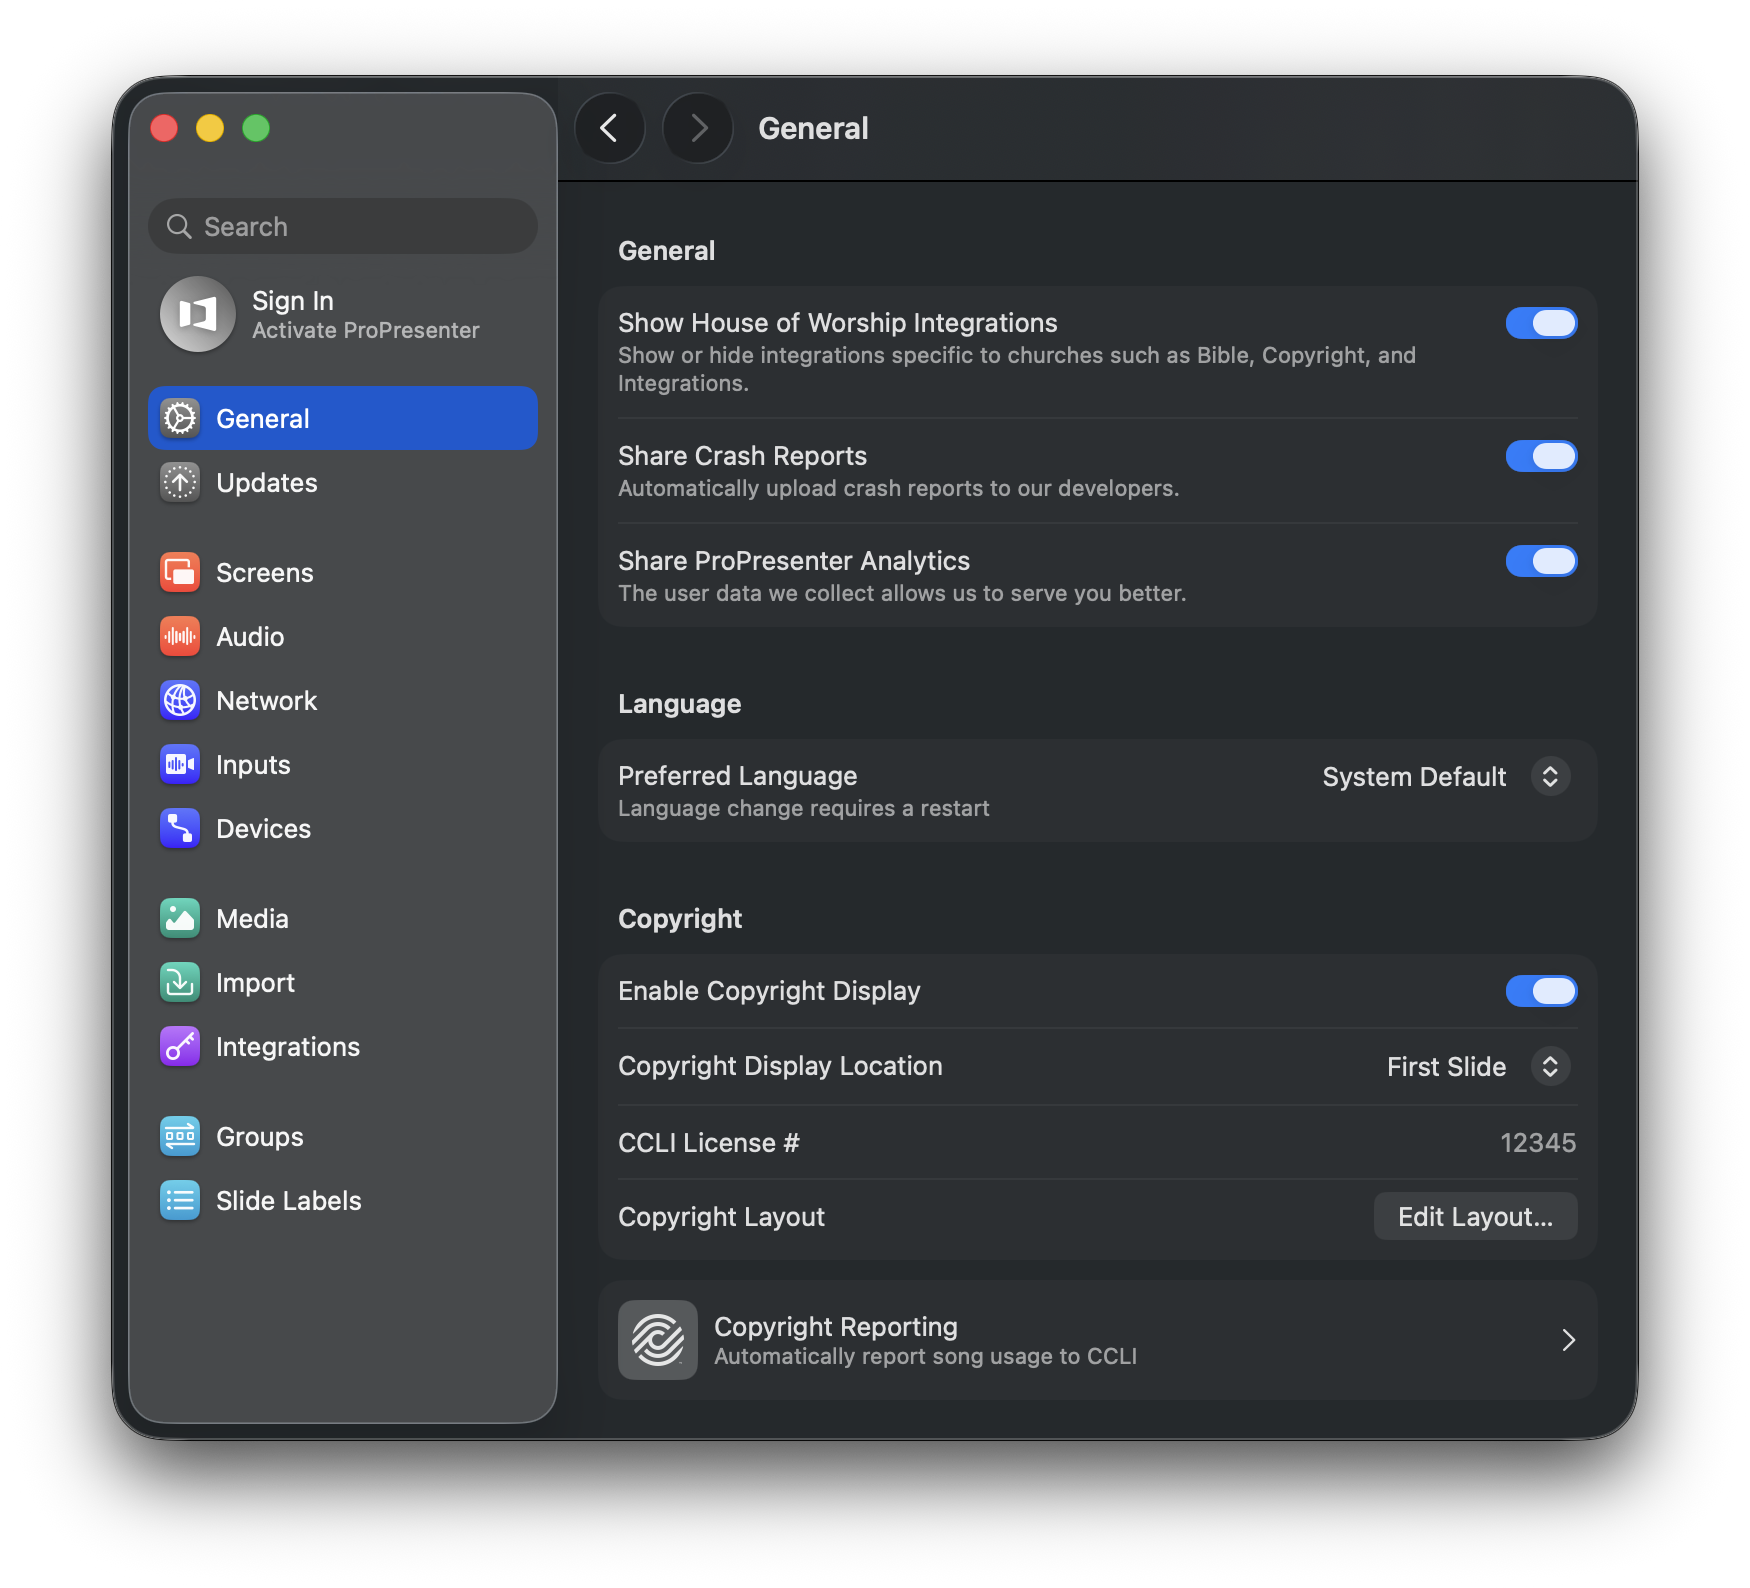
Task: Open the Updates settings pane
Action: [343, 482]
